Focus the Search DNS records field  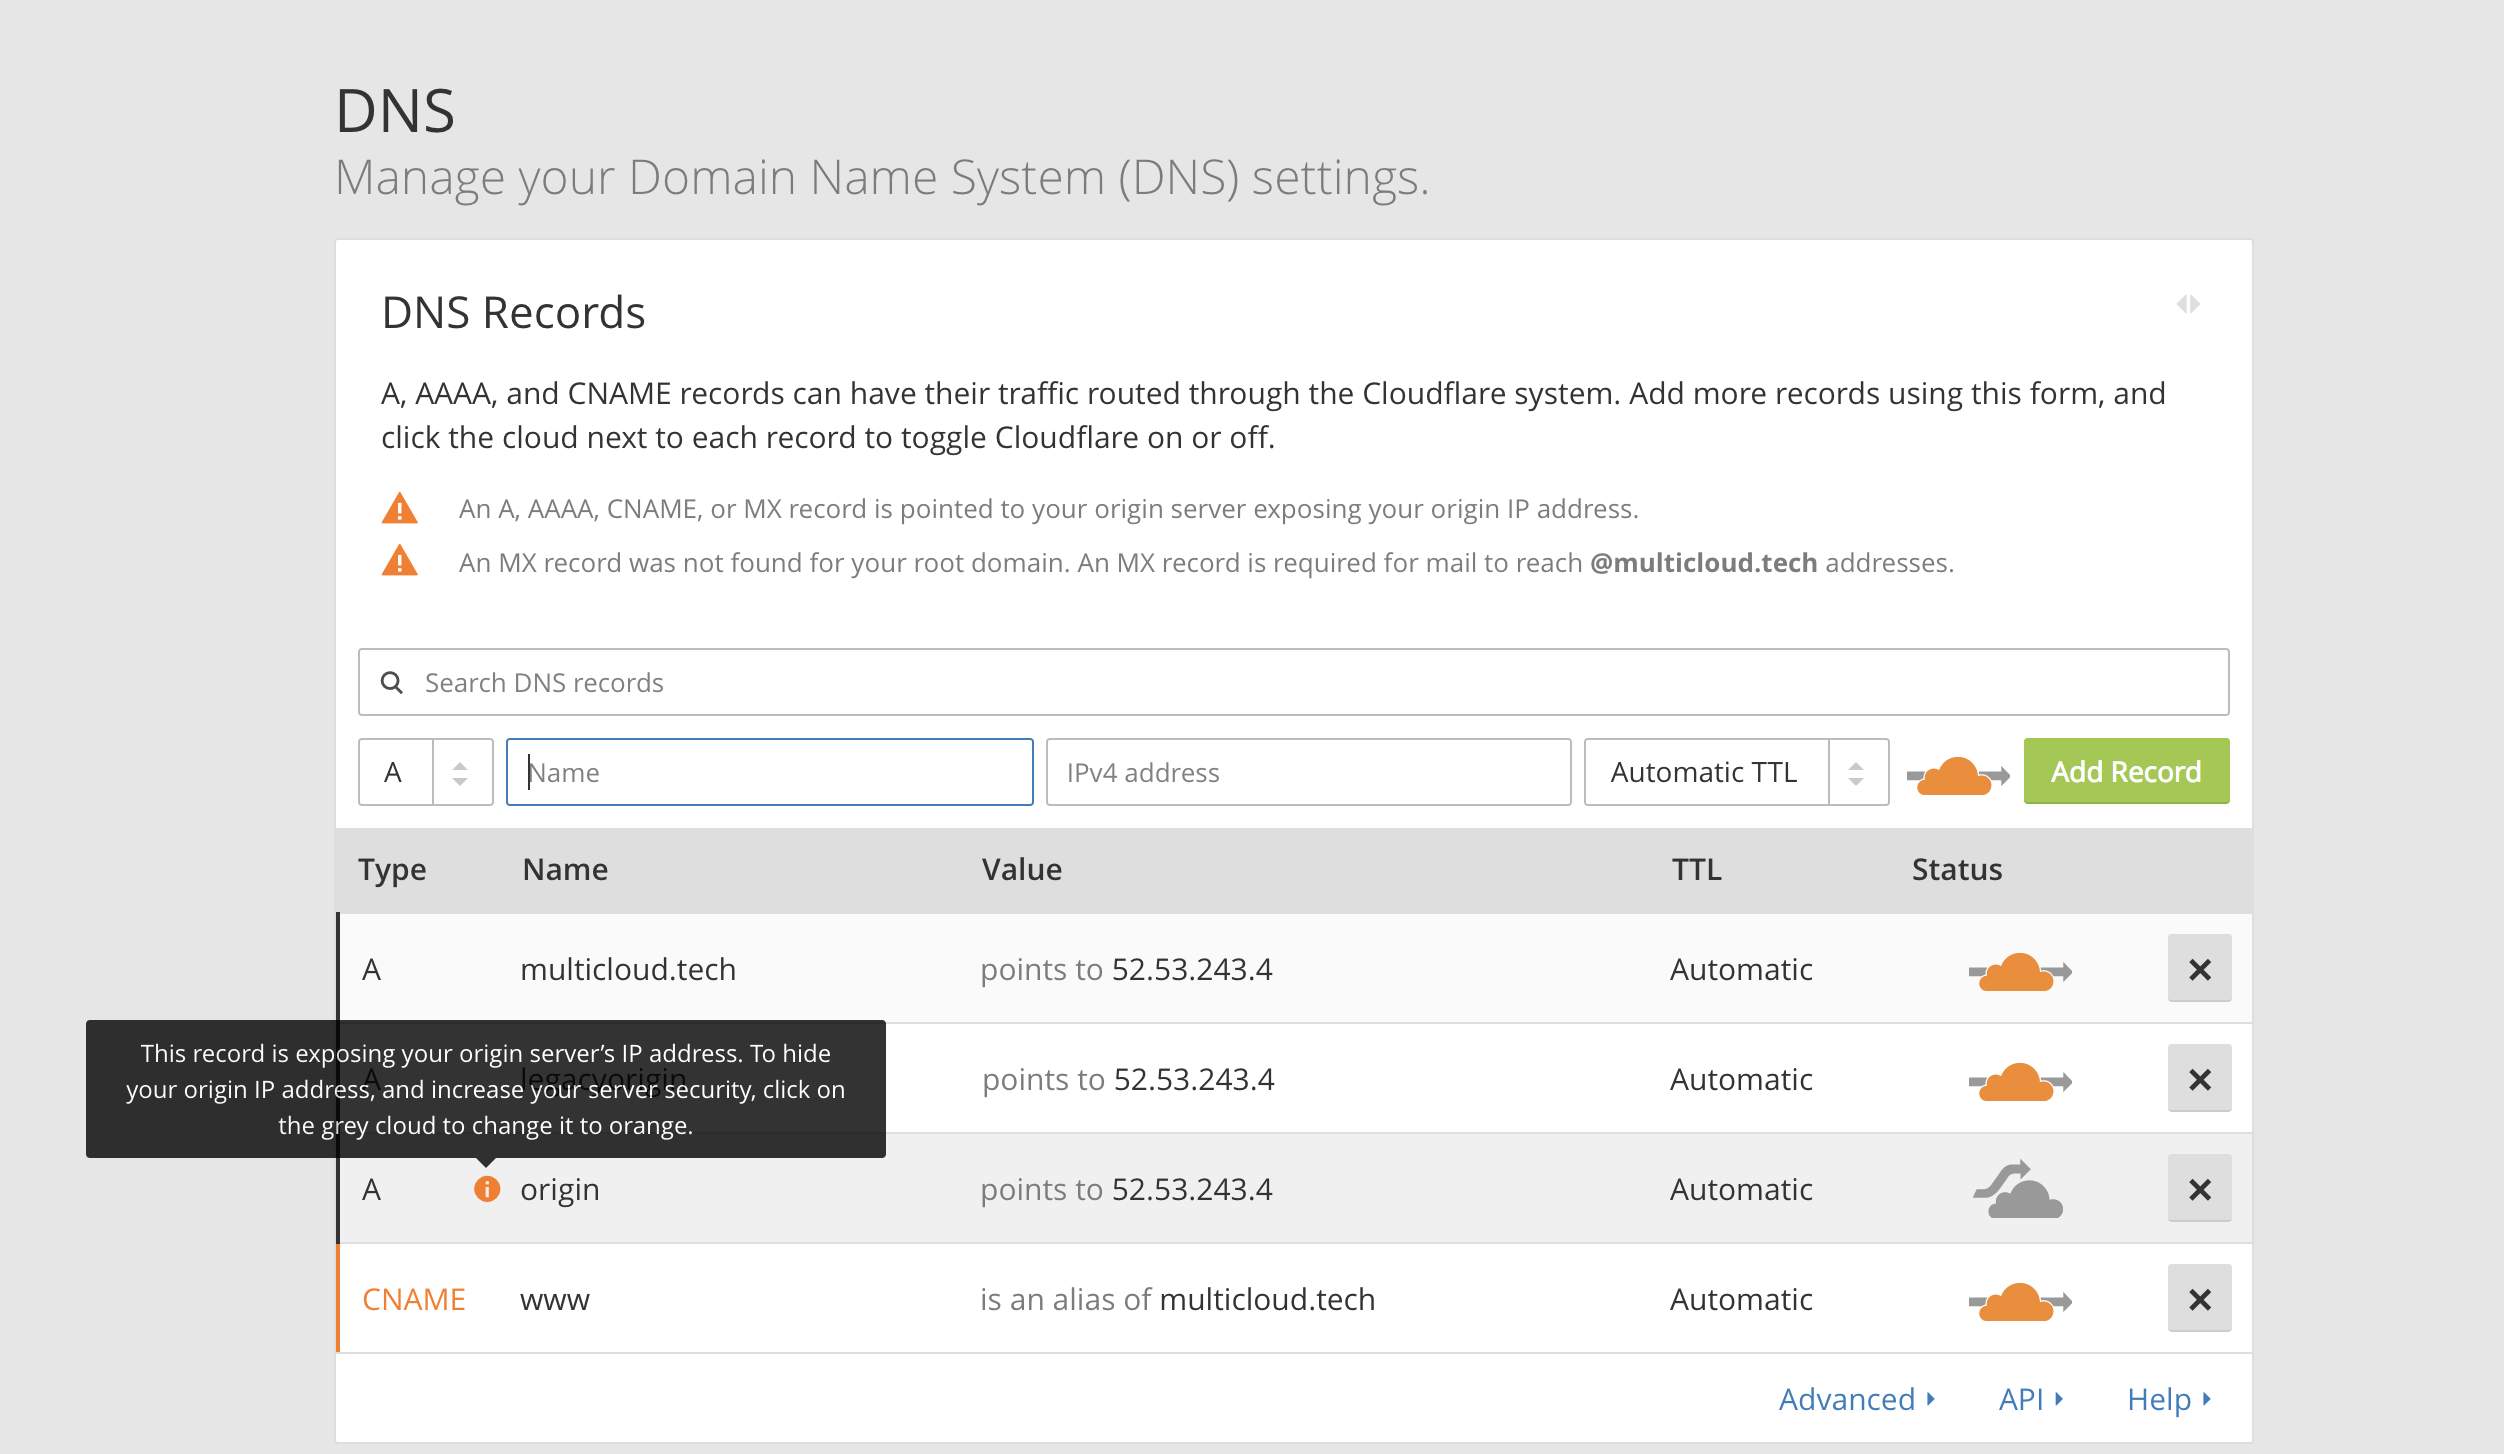tap(1294, 682)
